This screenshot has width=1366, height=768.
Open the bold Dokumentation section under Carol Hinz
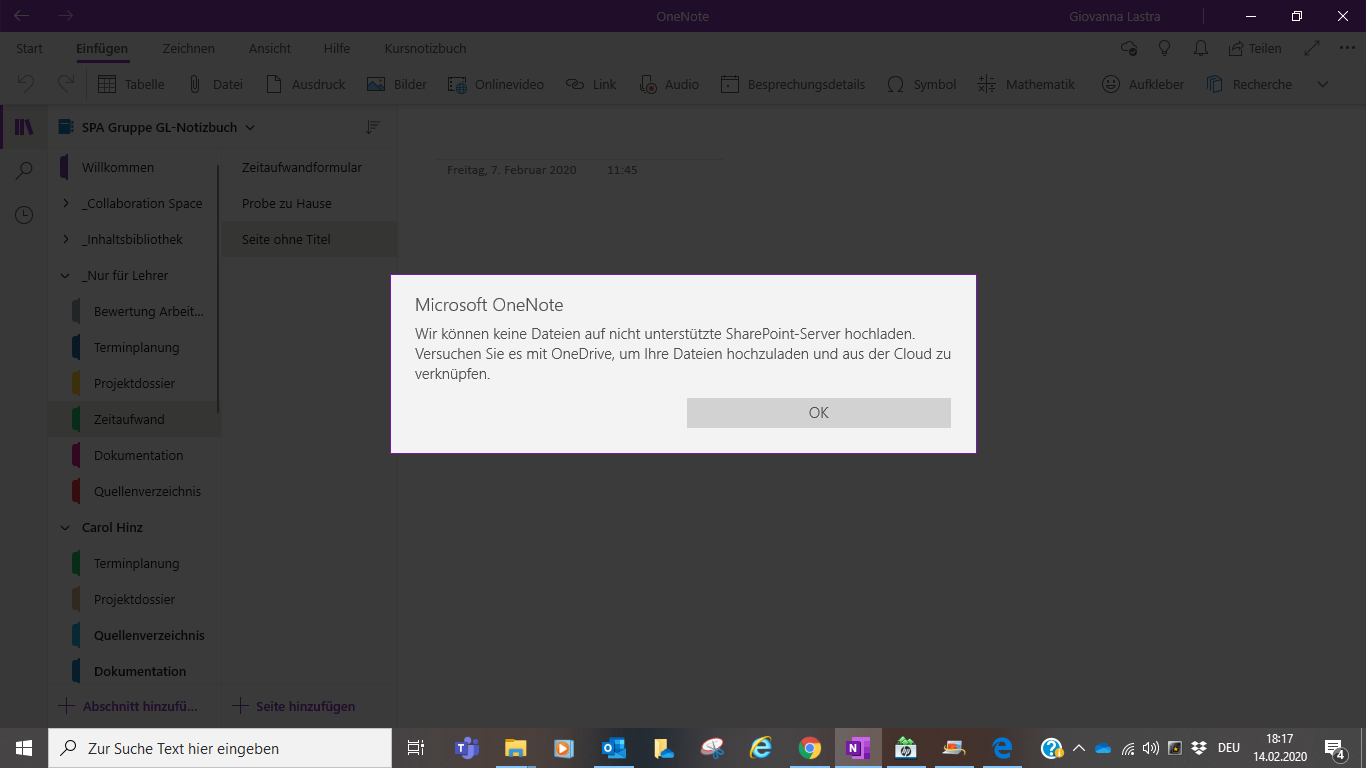tap(134, 671)
